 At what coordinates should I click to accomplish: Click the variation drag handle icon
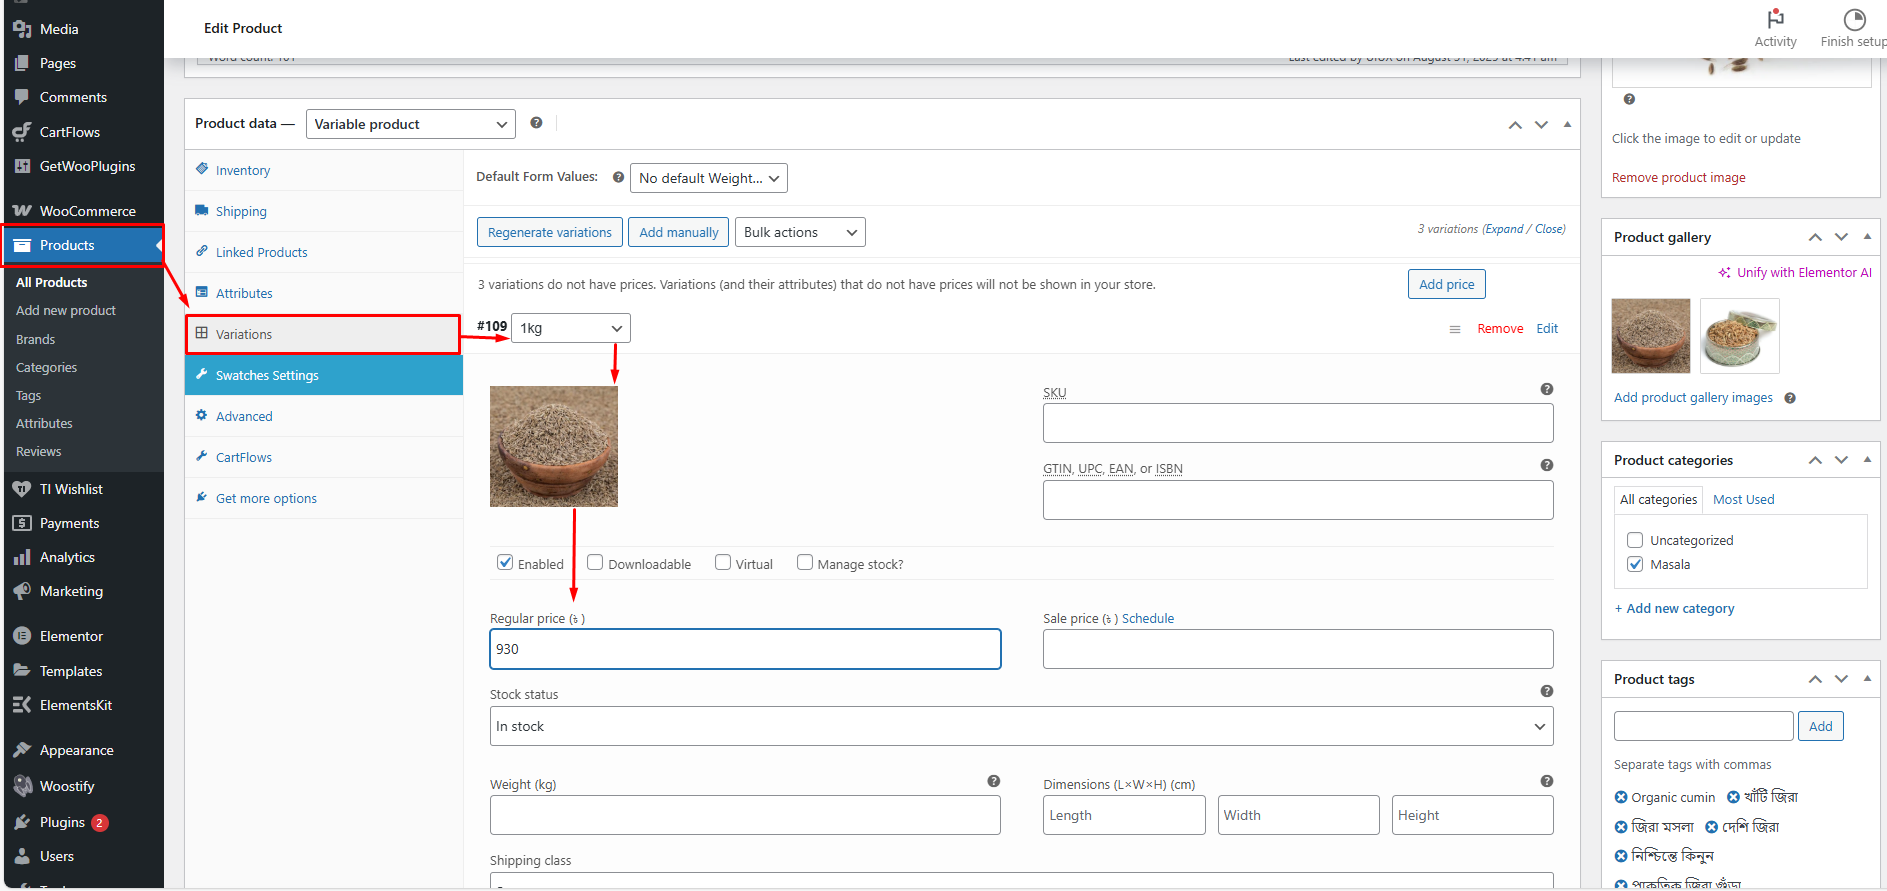tap(1455, 329)
